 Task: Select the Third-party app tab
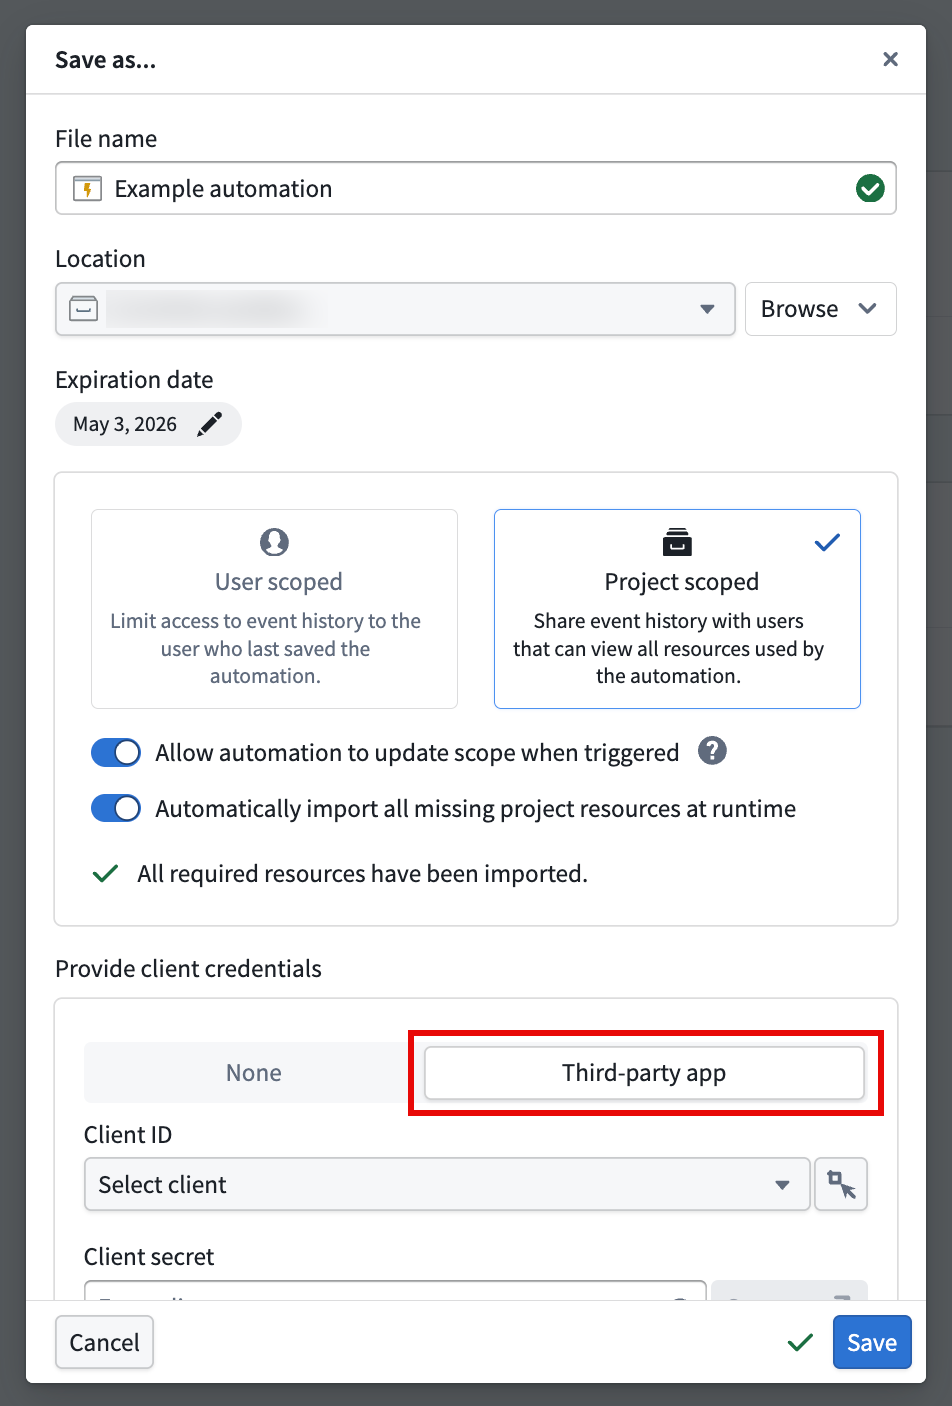pyautogui.click(x=644, y=1073)
